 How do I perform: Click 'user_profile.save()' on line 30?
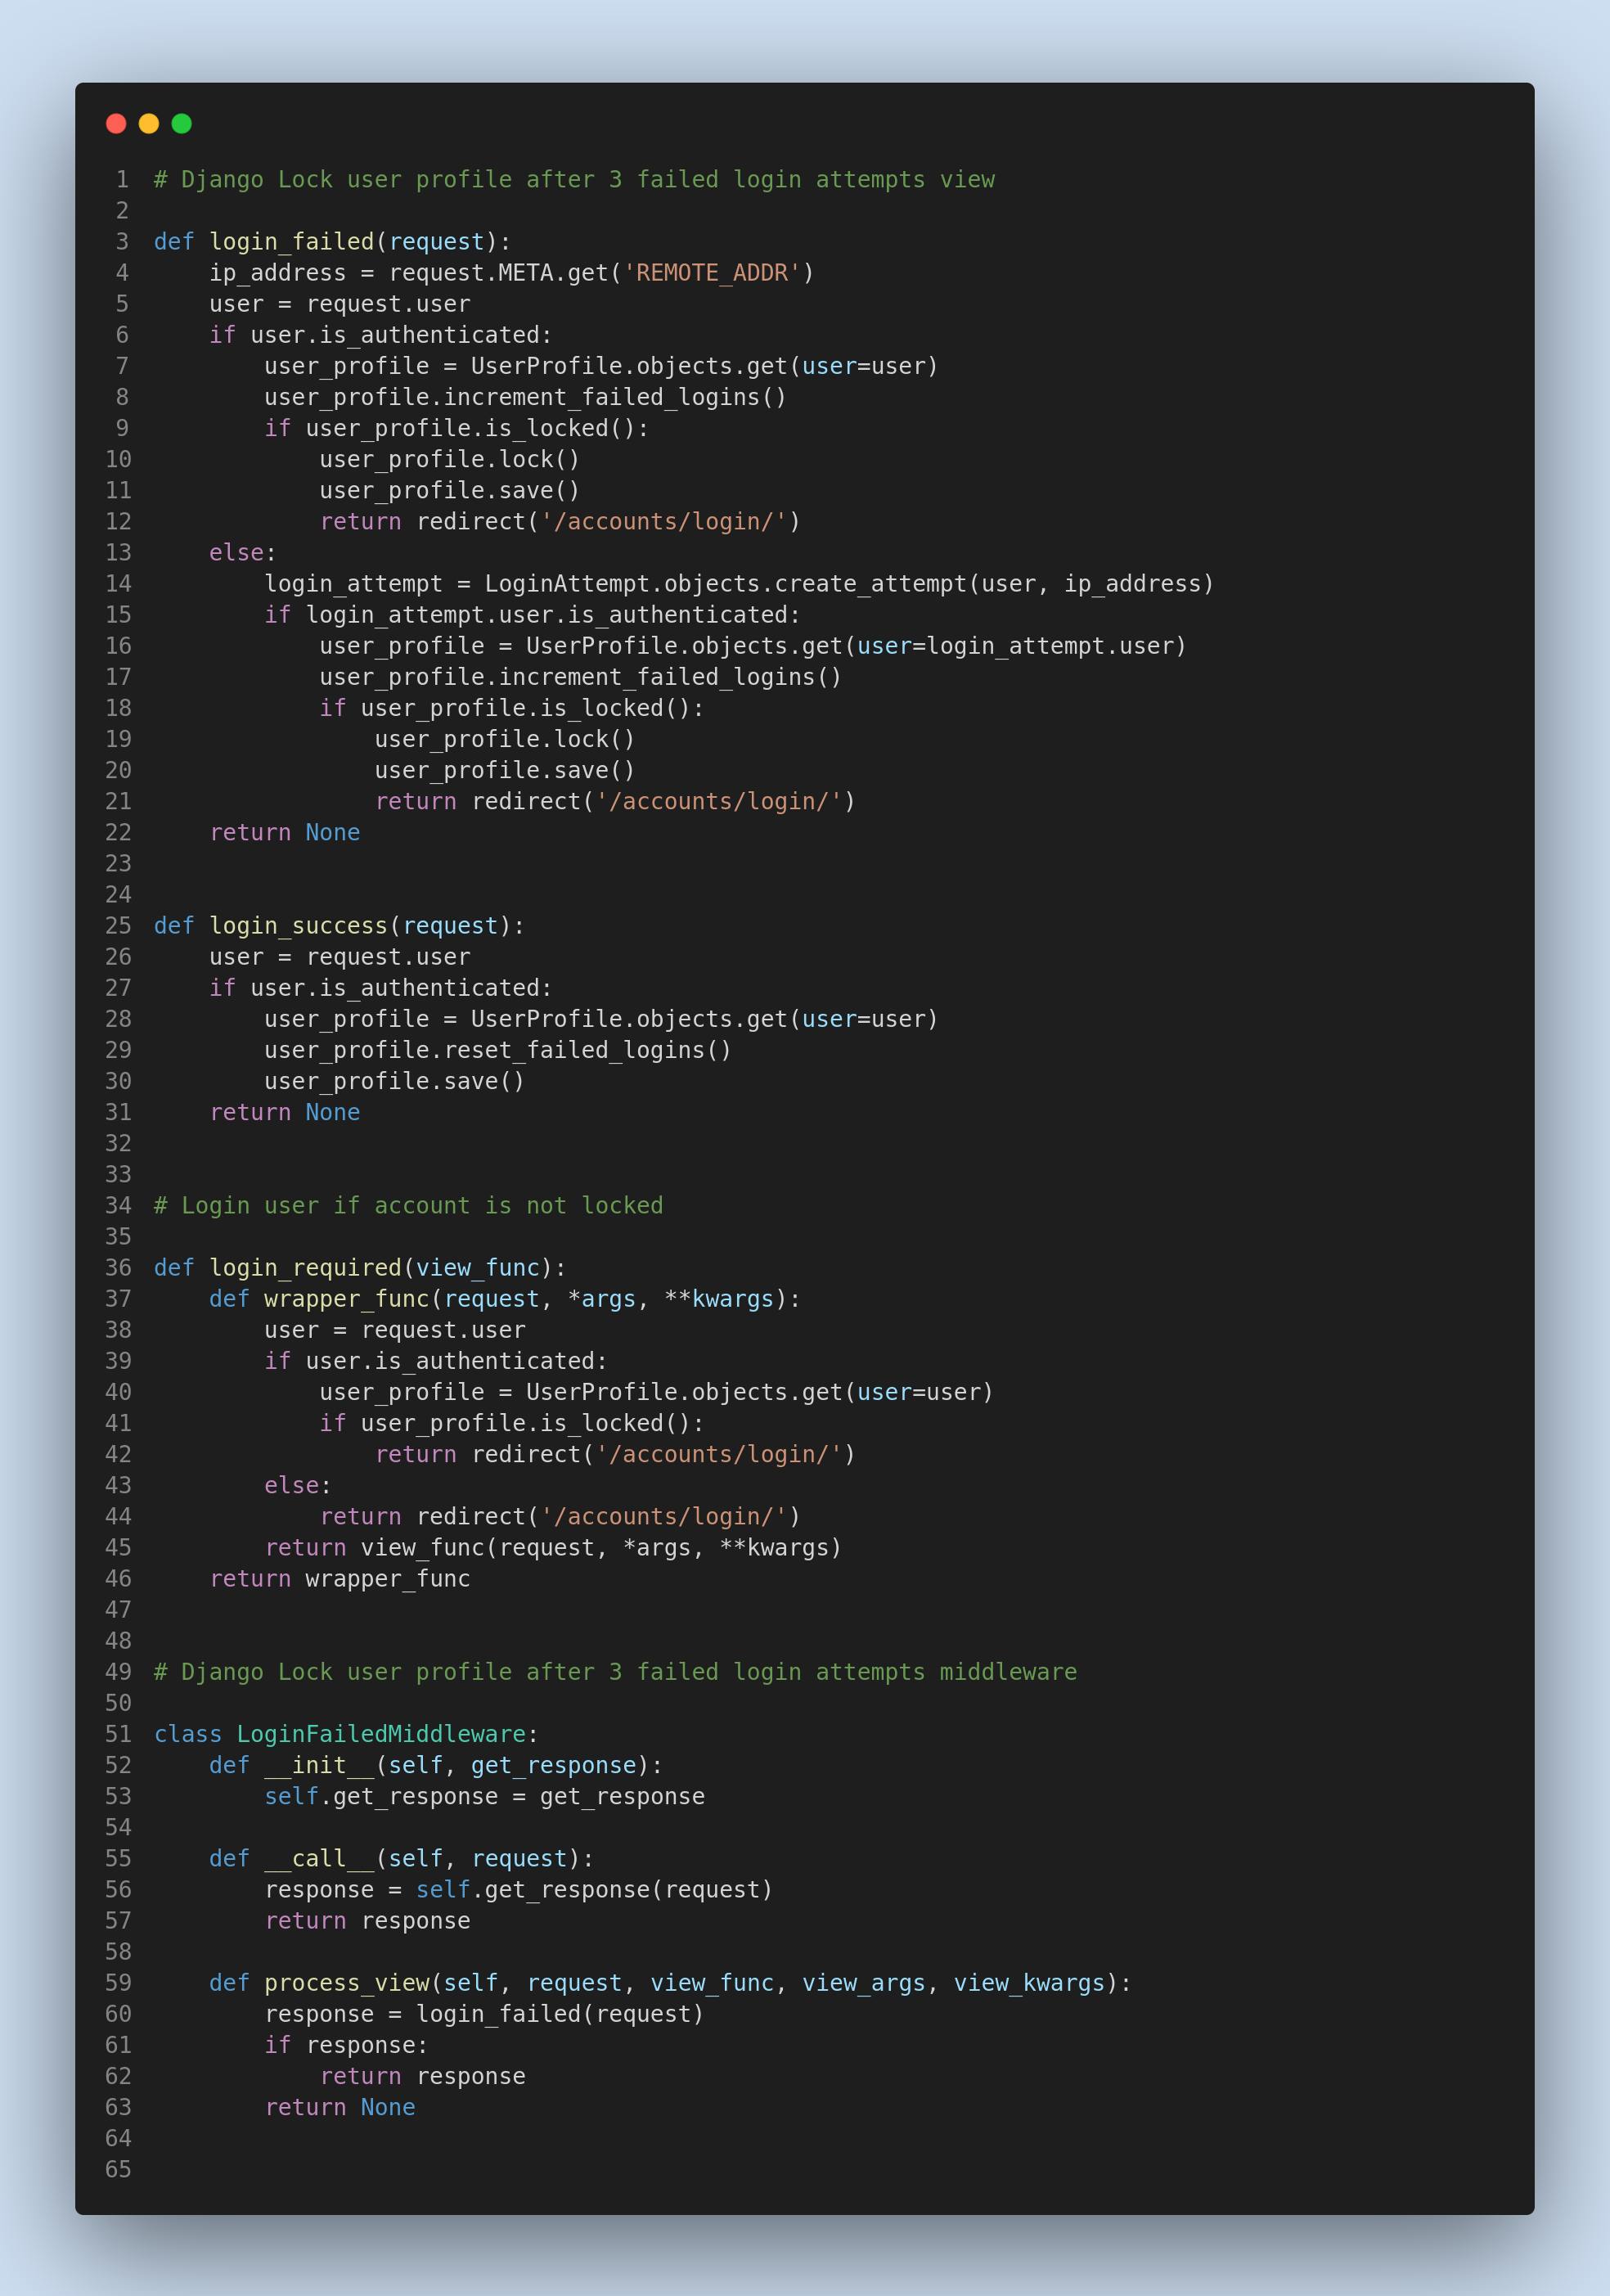coord(395,1081)
